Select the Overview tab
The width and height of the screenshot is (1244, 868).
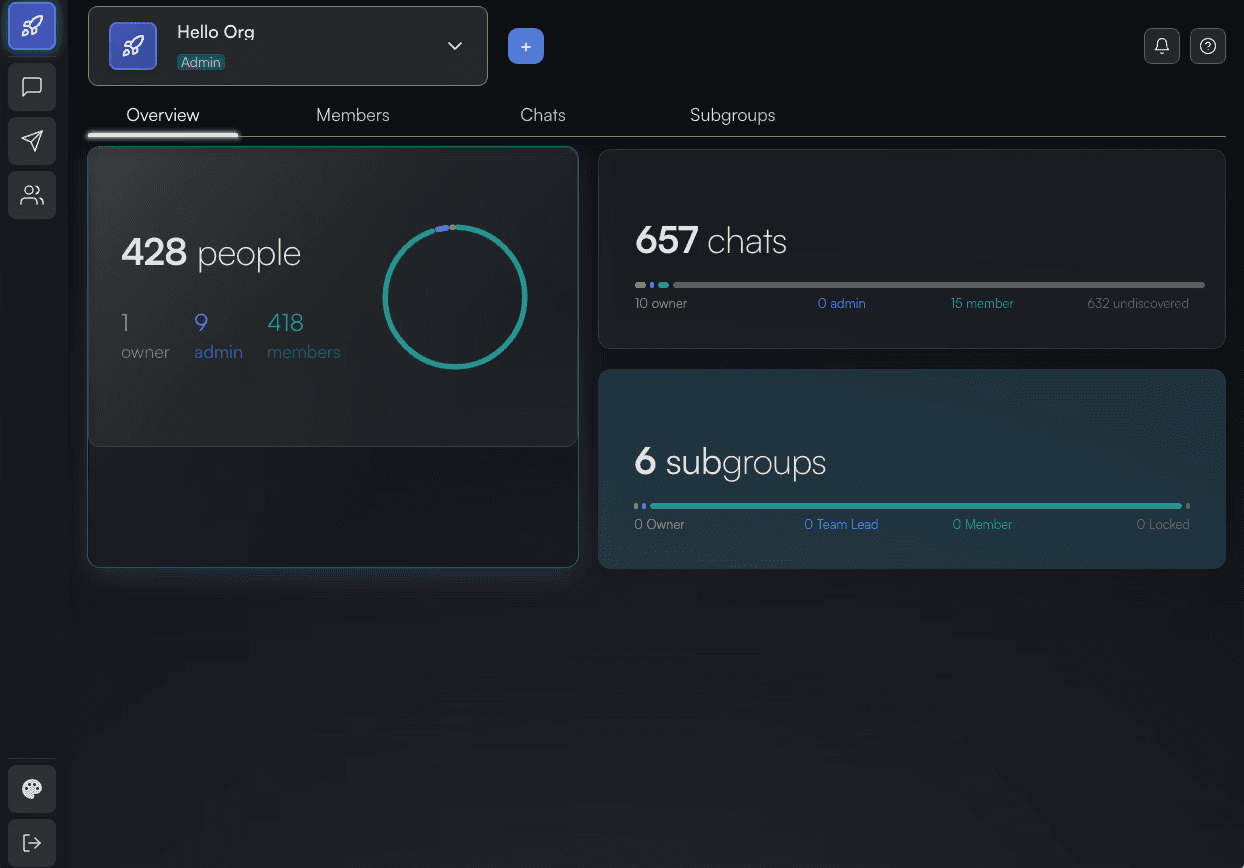click(x=163, y=115)
